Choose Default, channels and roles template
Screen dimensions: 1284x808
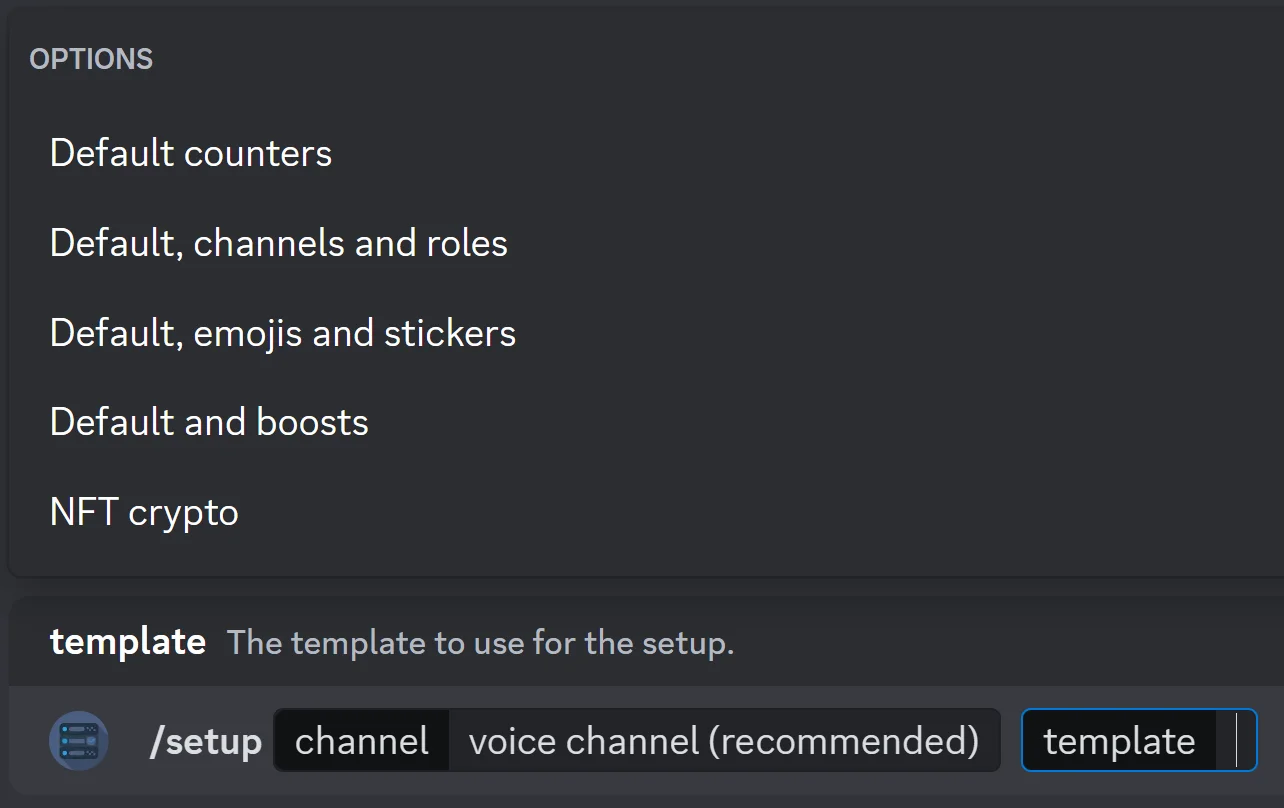278,243
